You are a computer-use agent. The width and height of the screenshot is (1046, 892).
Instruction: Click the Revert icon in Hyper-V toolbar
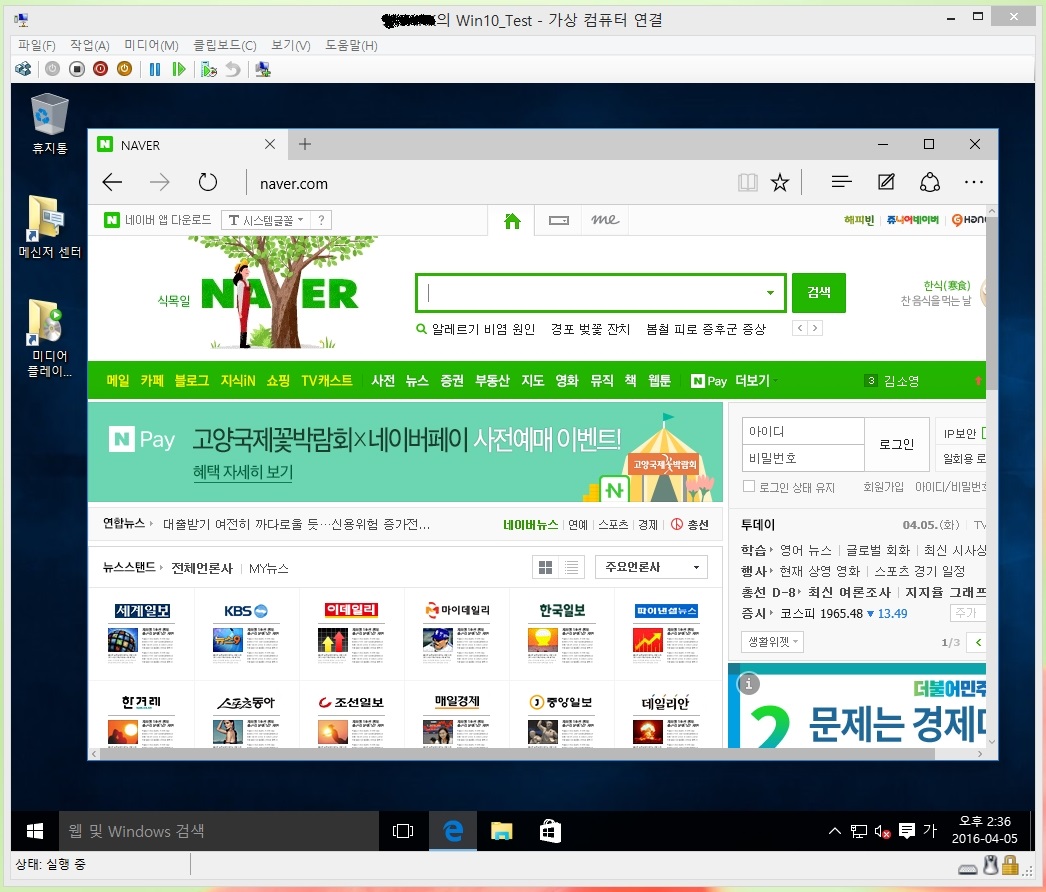point(232,69)
